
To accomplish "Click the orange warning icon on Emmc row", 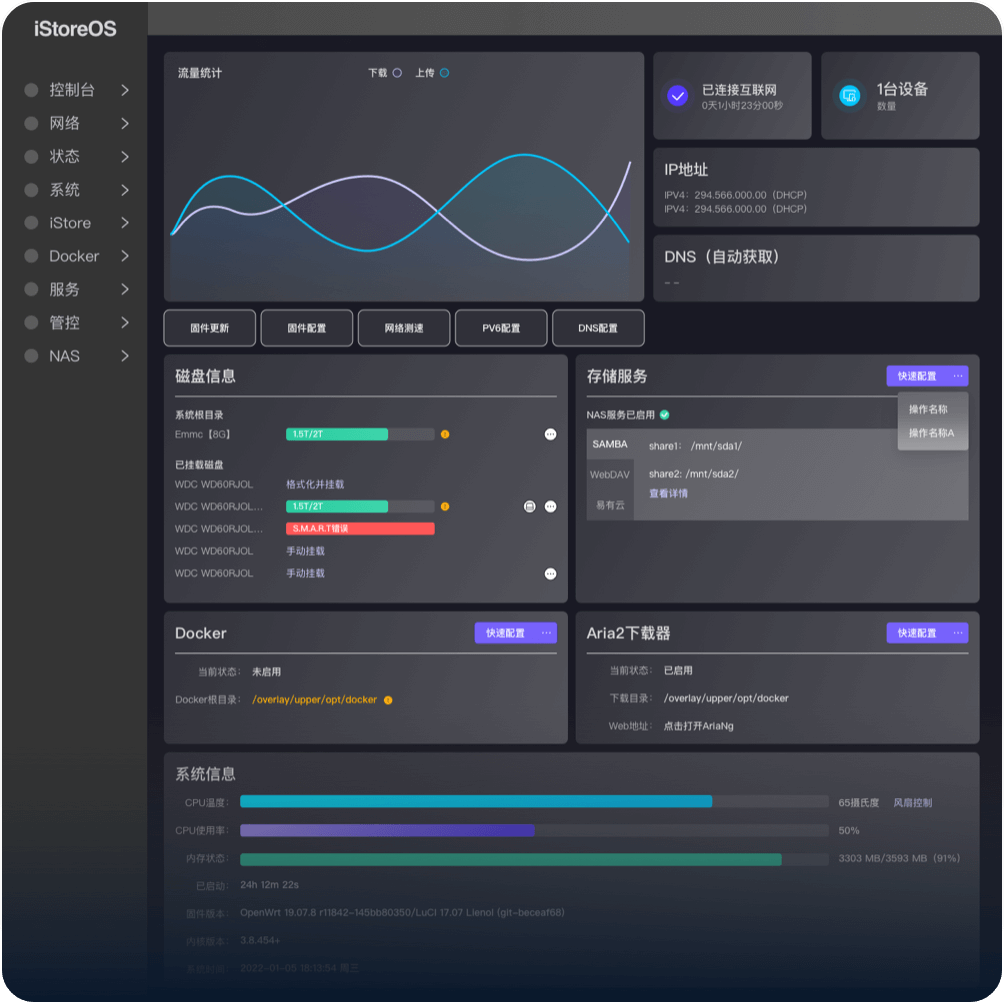I will (x=445, y=434).
